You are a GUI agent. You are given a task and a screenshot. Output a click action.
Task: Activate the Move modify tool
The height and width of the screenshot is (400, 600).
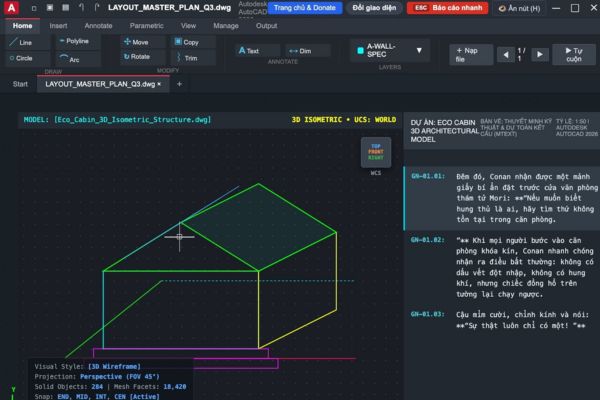click(143, 42)
